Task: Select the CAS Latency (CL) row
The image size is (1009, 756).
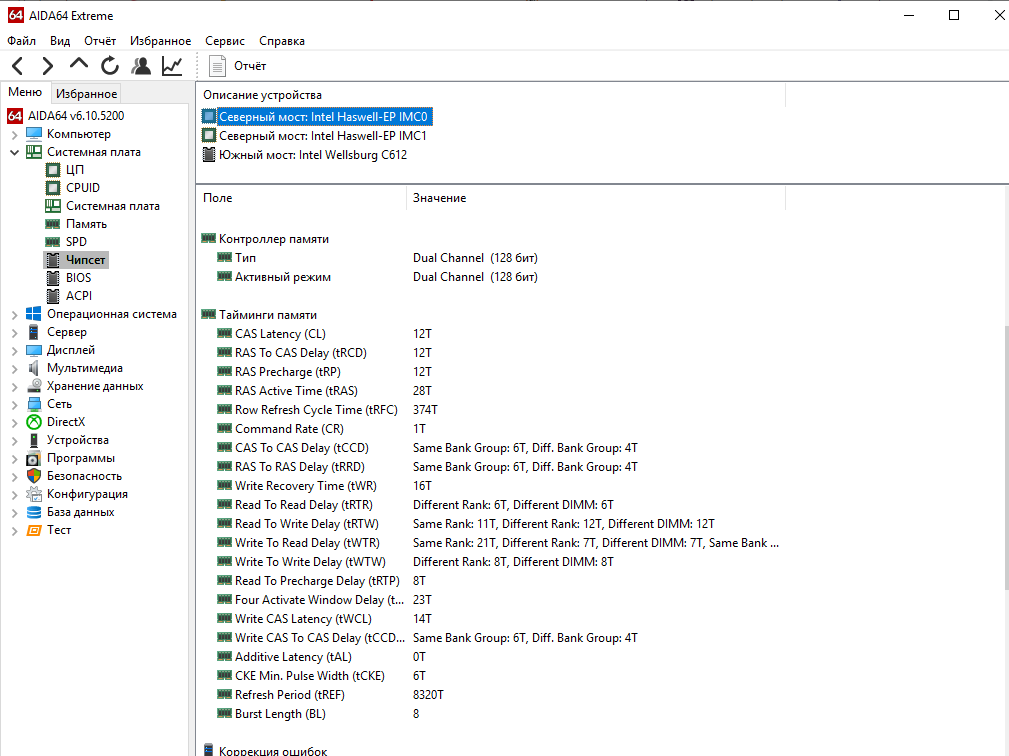Action: pos(490,334)
